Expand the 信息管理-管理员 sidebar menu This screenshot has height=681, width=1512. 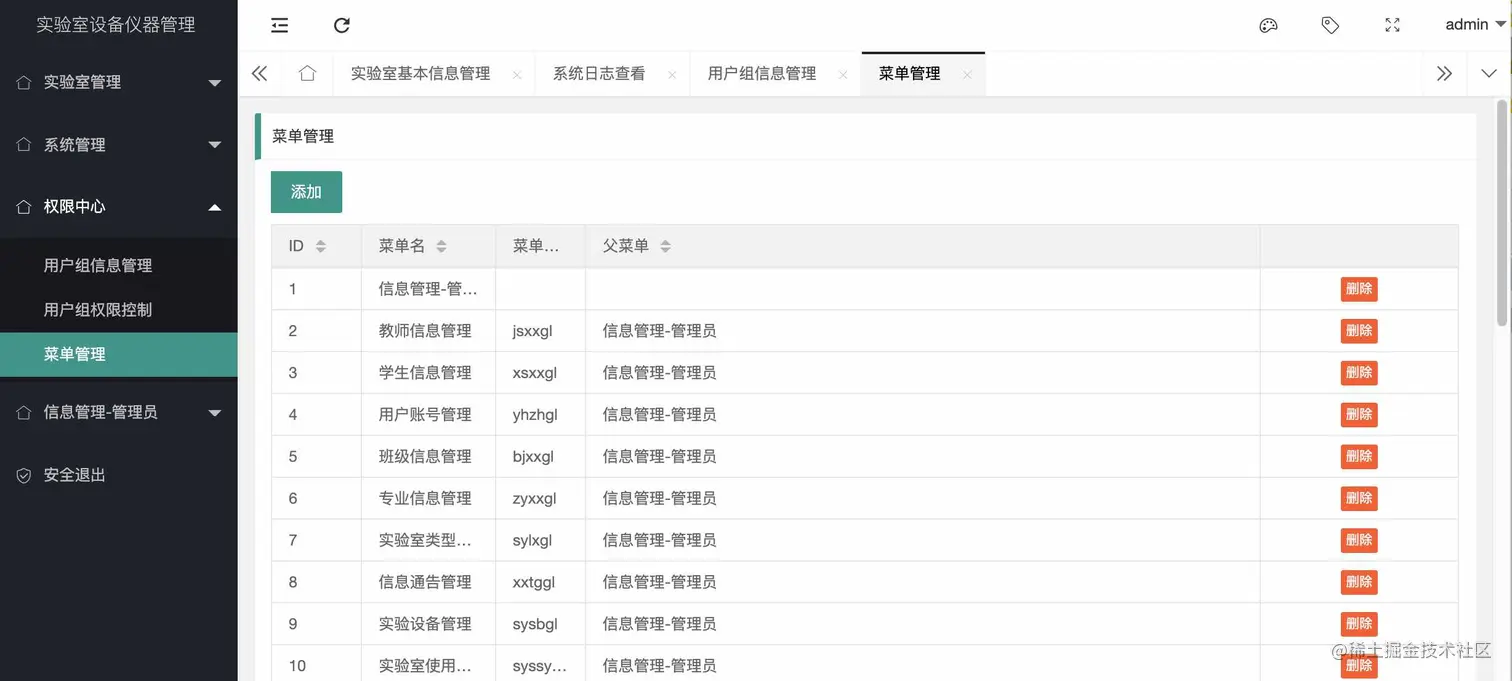pyautogui.click(x=119, y=412)
